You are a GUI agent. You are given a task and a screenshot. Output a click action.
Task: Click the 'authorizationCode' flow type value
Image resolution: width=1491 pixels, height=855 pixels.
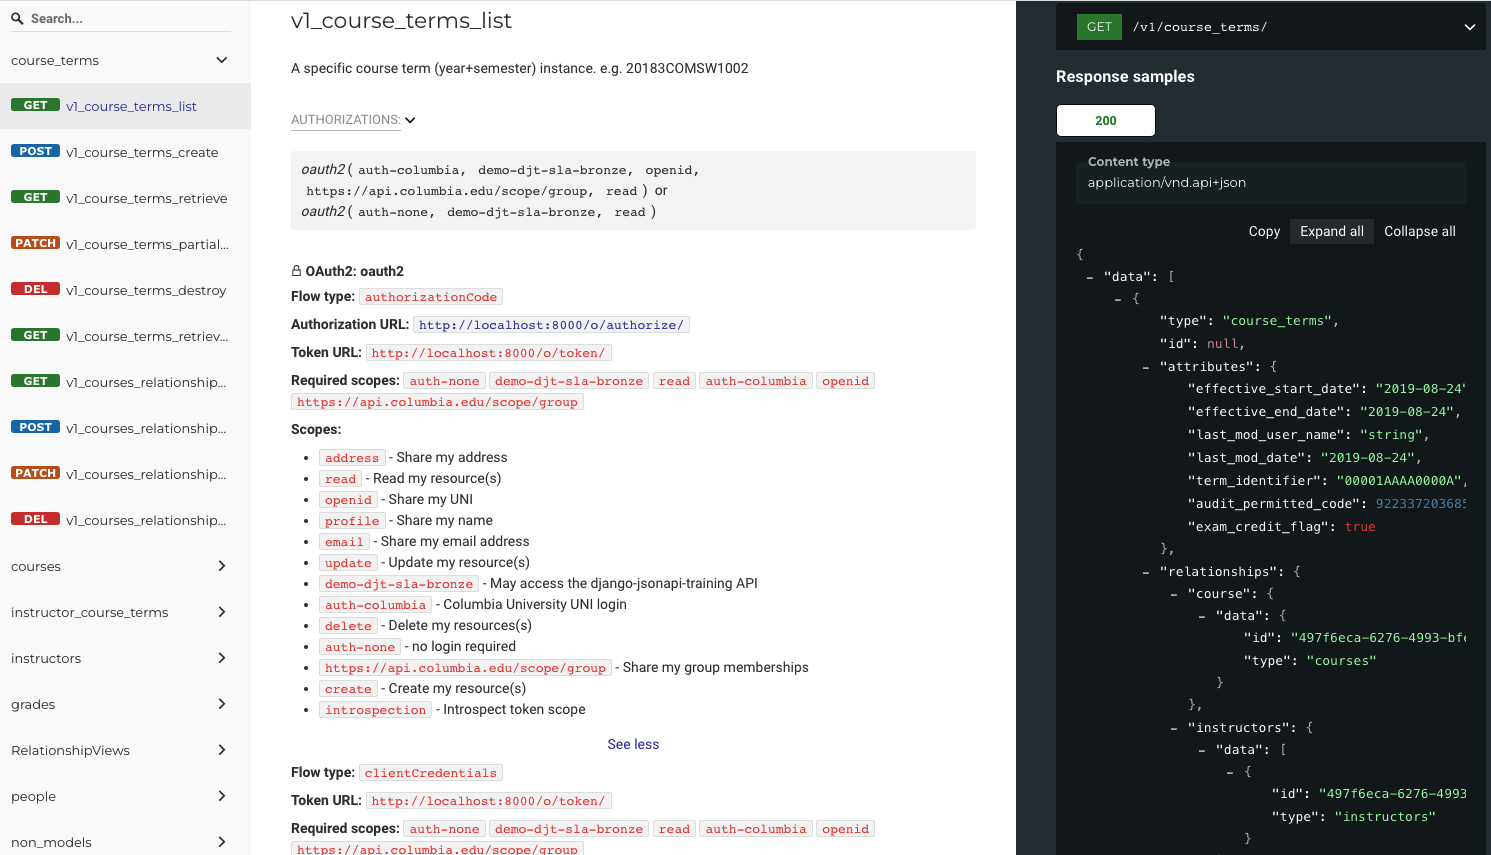(430, 297)
